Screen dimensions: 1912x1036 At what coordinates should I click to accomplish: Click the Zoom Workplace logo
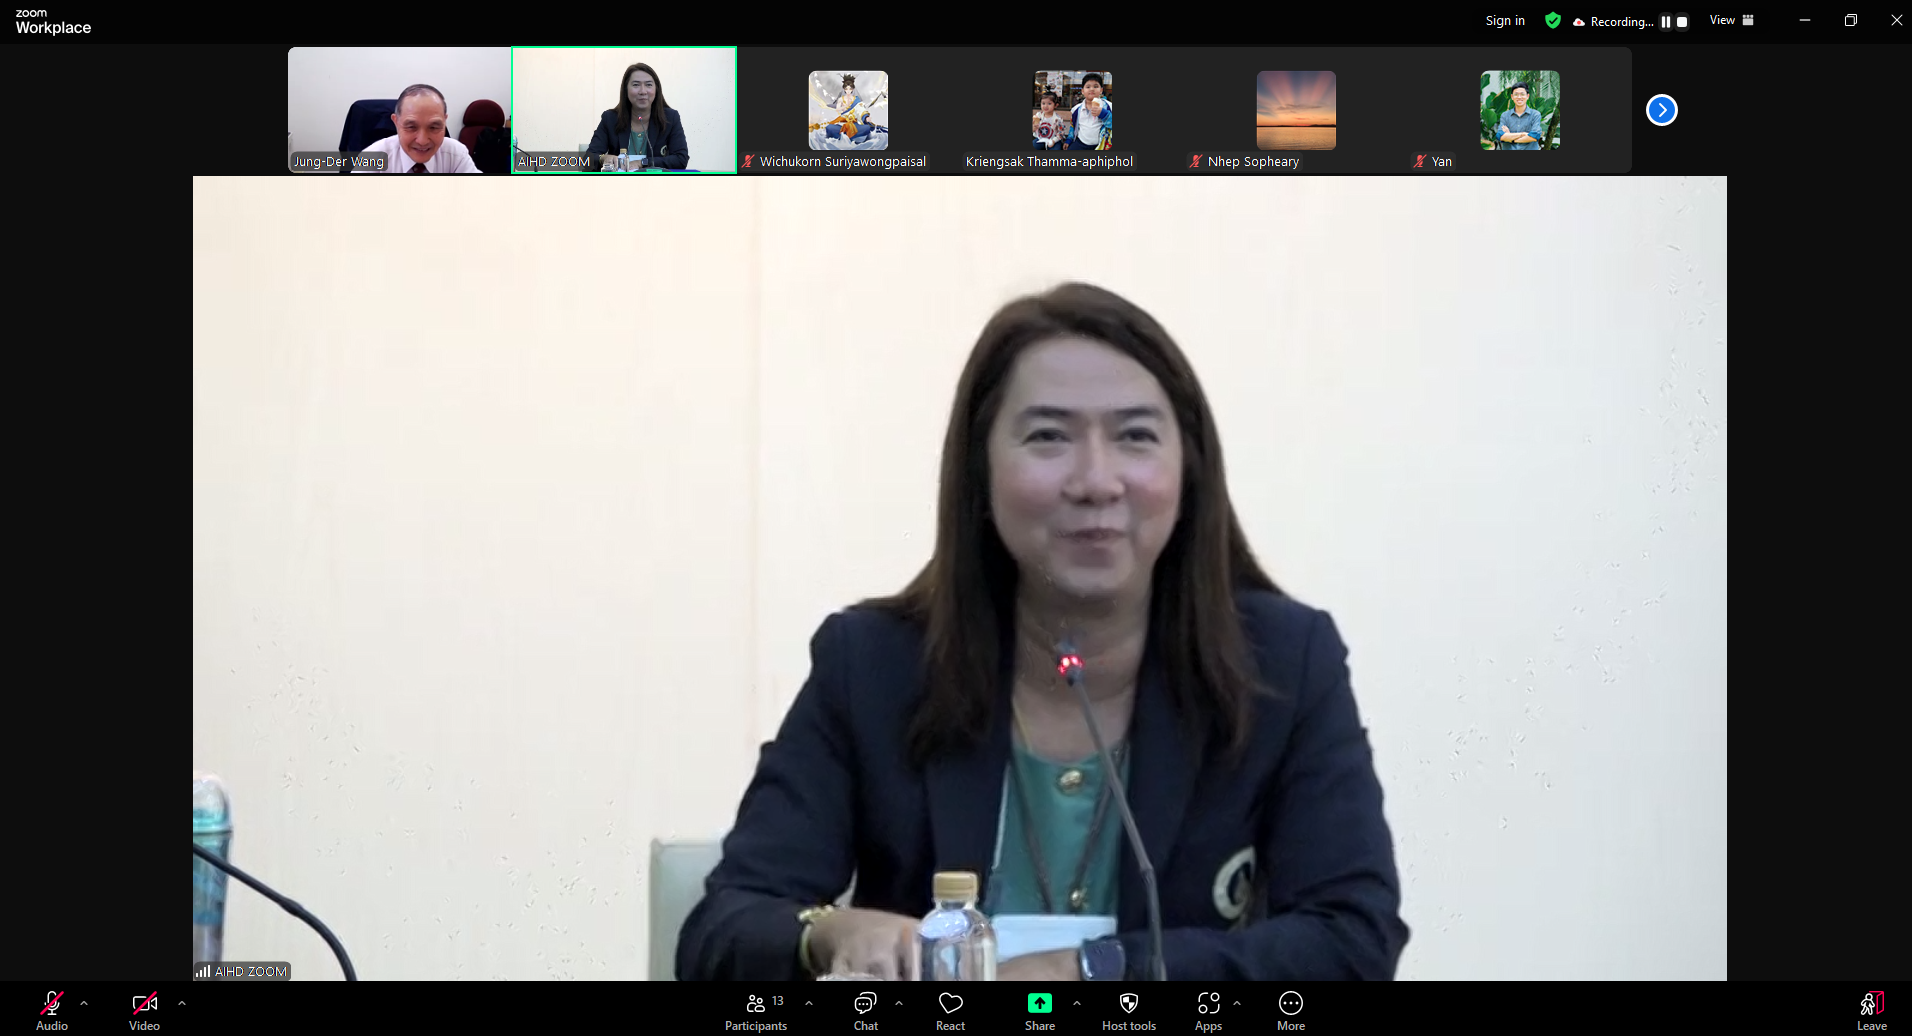click(53, 22)
